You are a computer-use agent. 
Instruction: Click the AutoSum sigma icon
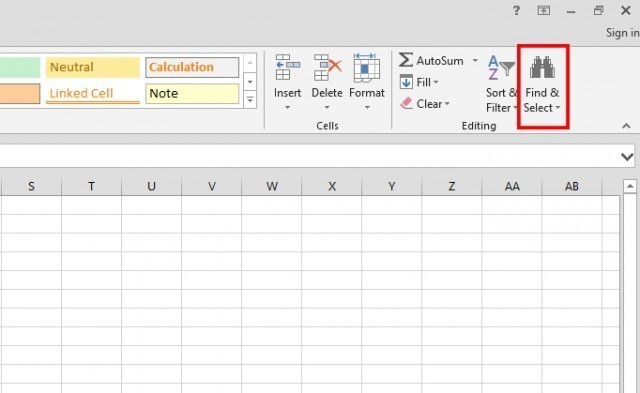(x=406, y=60)
